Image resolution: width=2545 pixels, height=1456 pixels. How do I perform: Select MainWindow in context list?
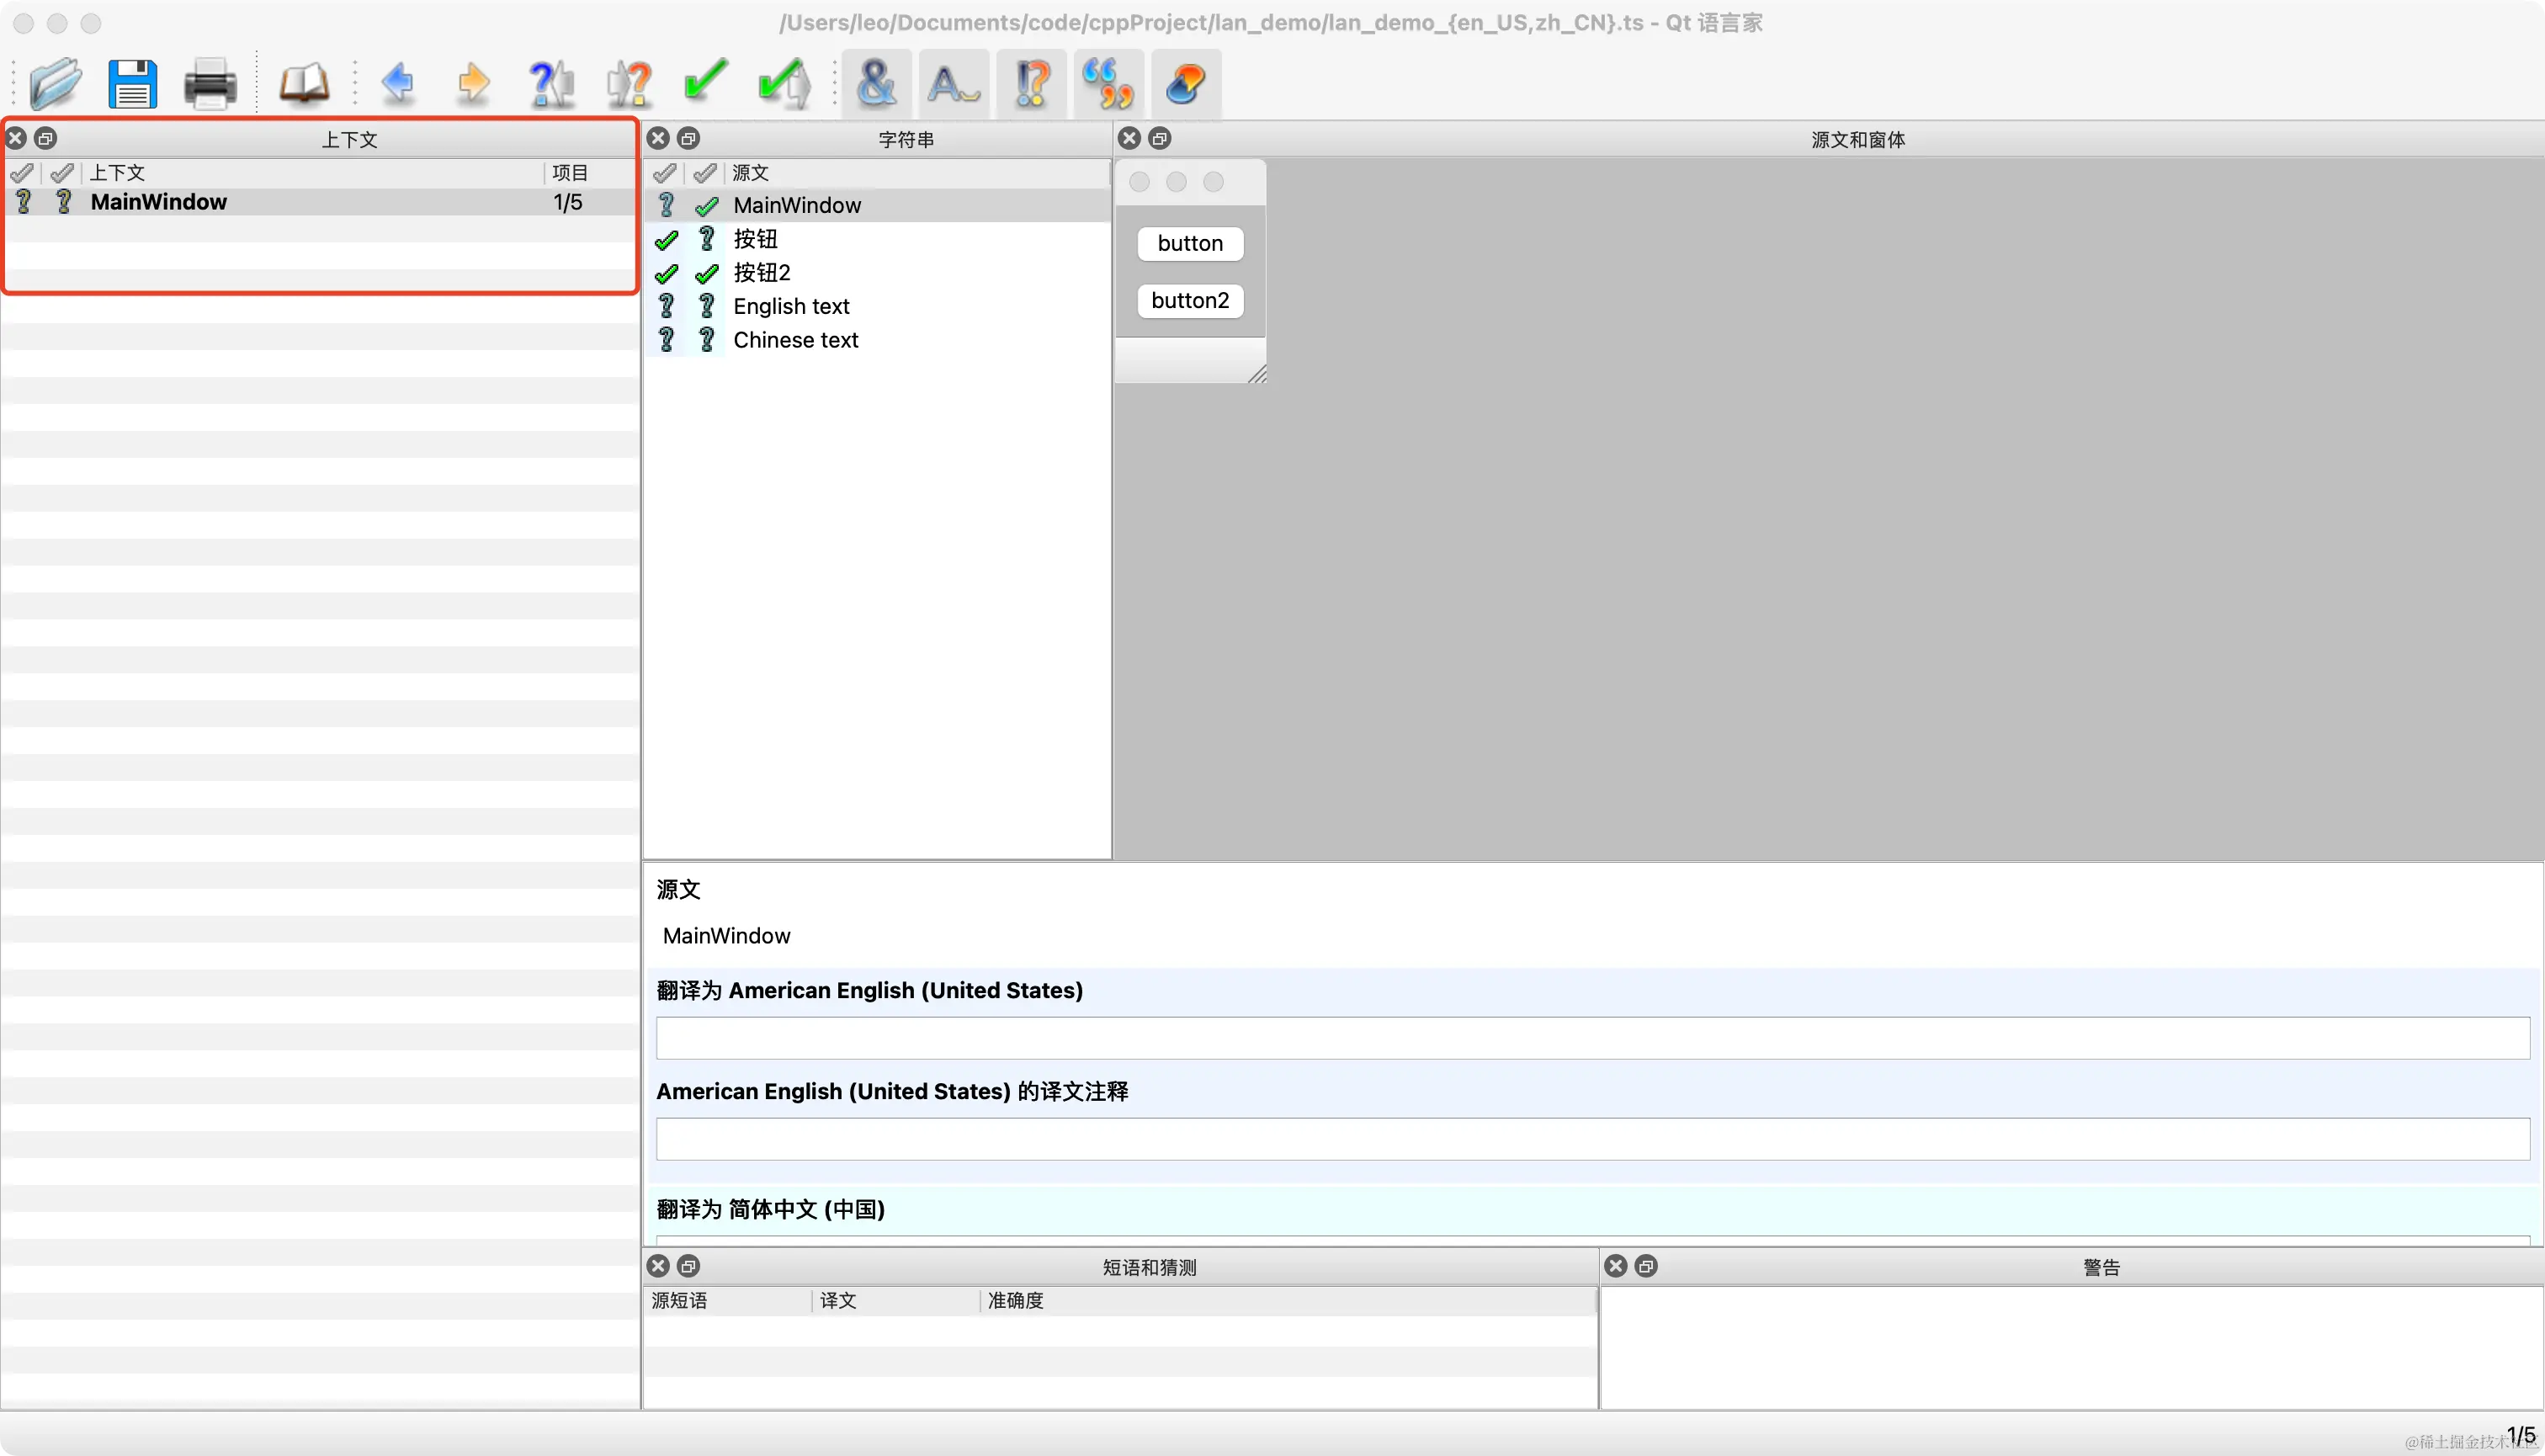[159, 202]
